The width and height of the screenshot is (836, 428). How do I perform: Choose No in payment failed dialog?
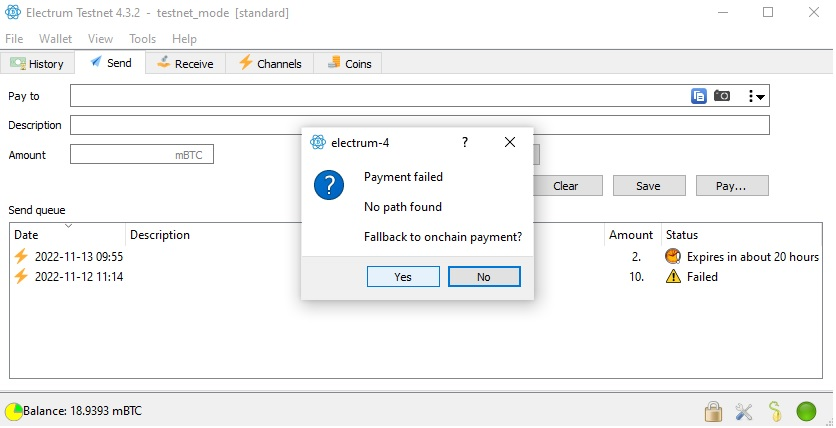coord(484,277)
